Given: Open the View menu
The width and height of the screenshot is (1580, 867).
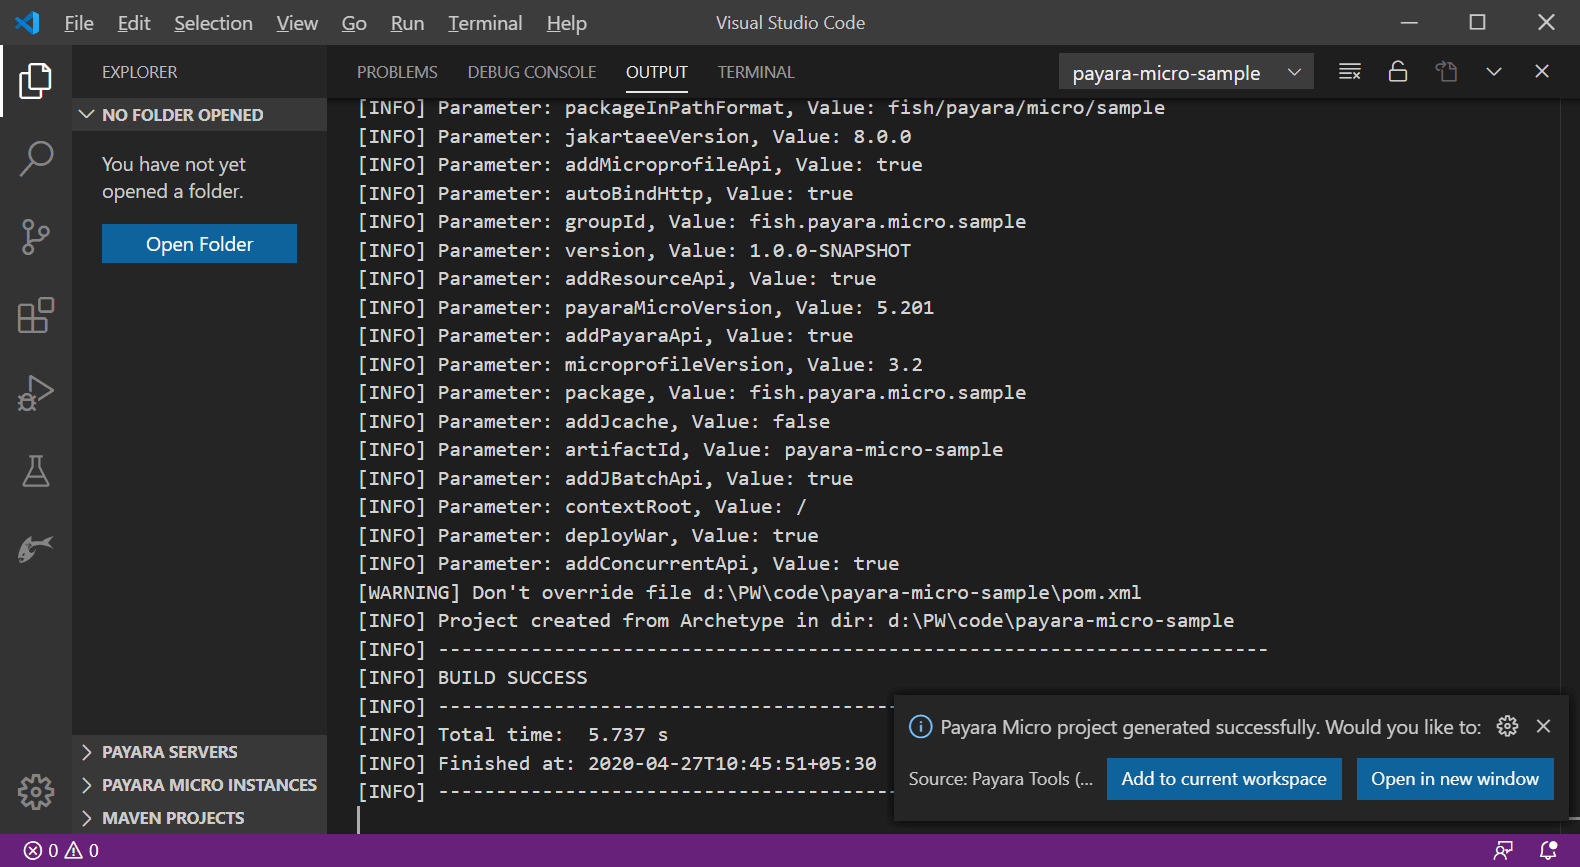Looking at the screenshot, I should (297, 23).
